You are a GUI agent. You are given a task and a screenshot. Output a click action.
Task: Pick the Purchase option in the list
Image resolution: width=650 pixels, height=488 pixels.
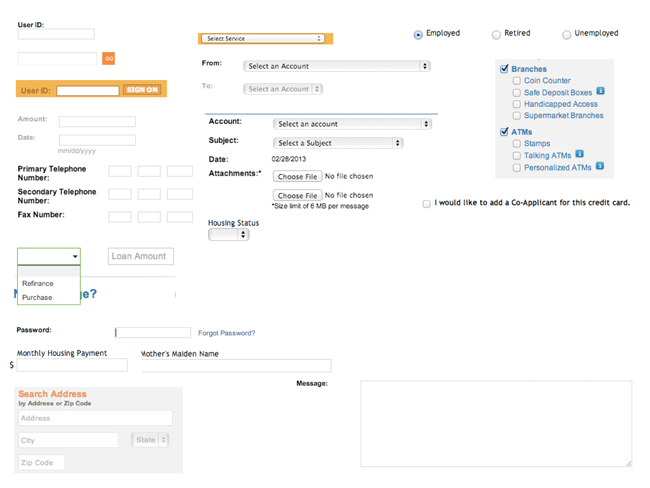37,297
